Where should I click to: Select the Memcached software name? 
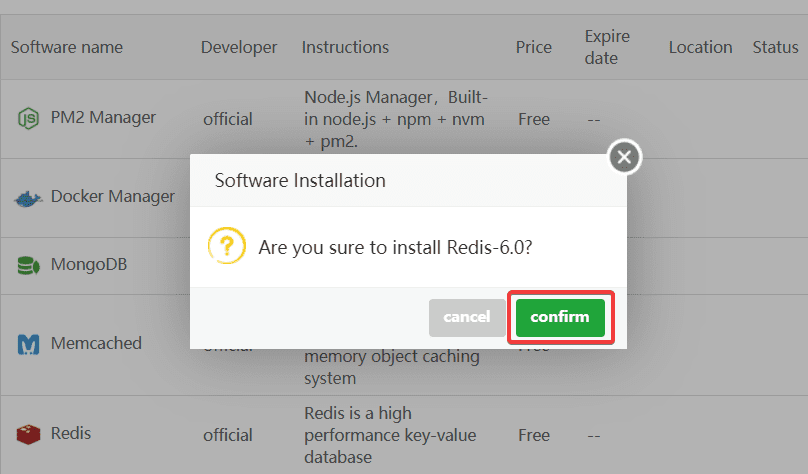(96, 343)
